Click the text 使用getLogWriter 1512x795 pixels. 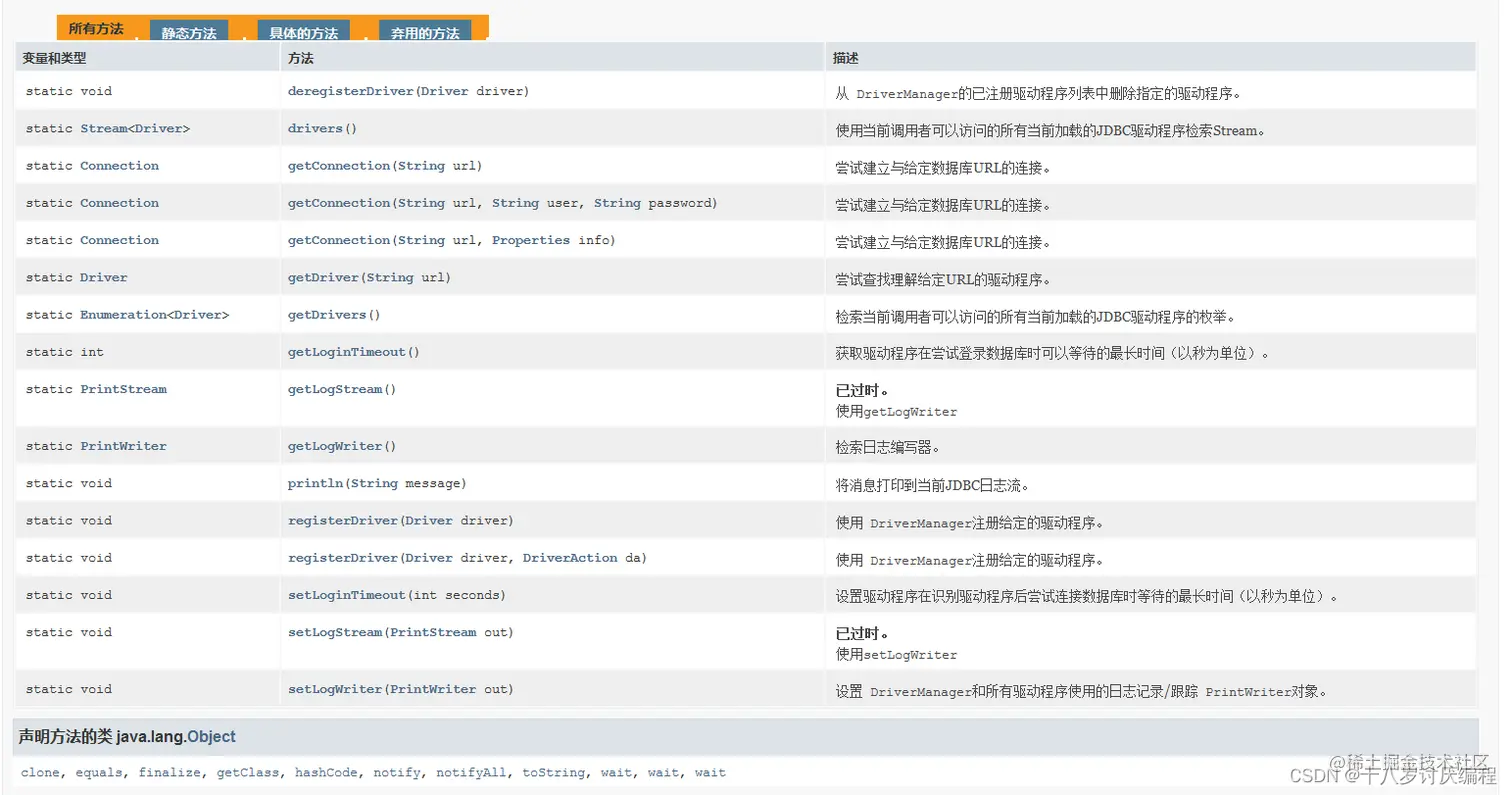[896, 411]
